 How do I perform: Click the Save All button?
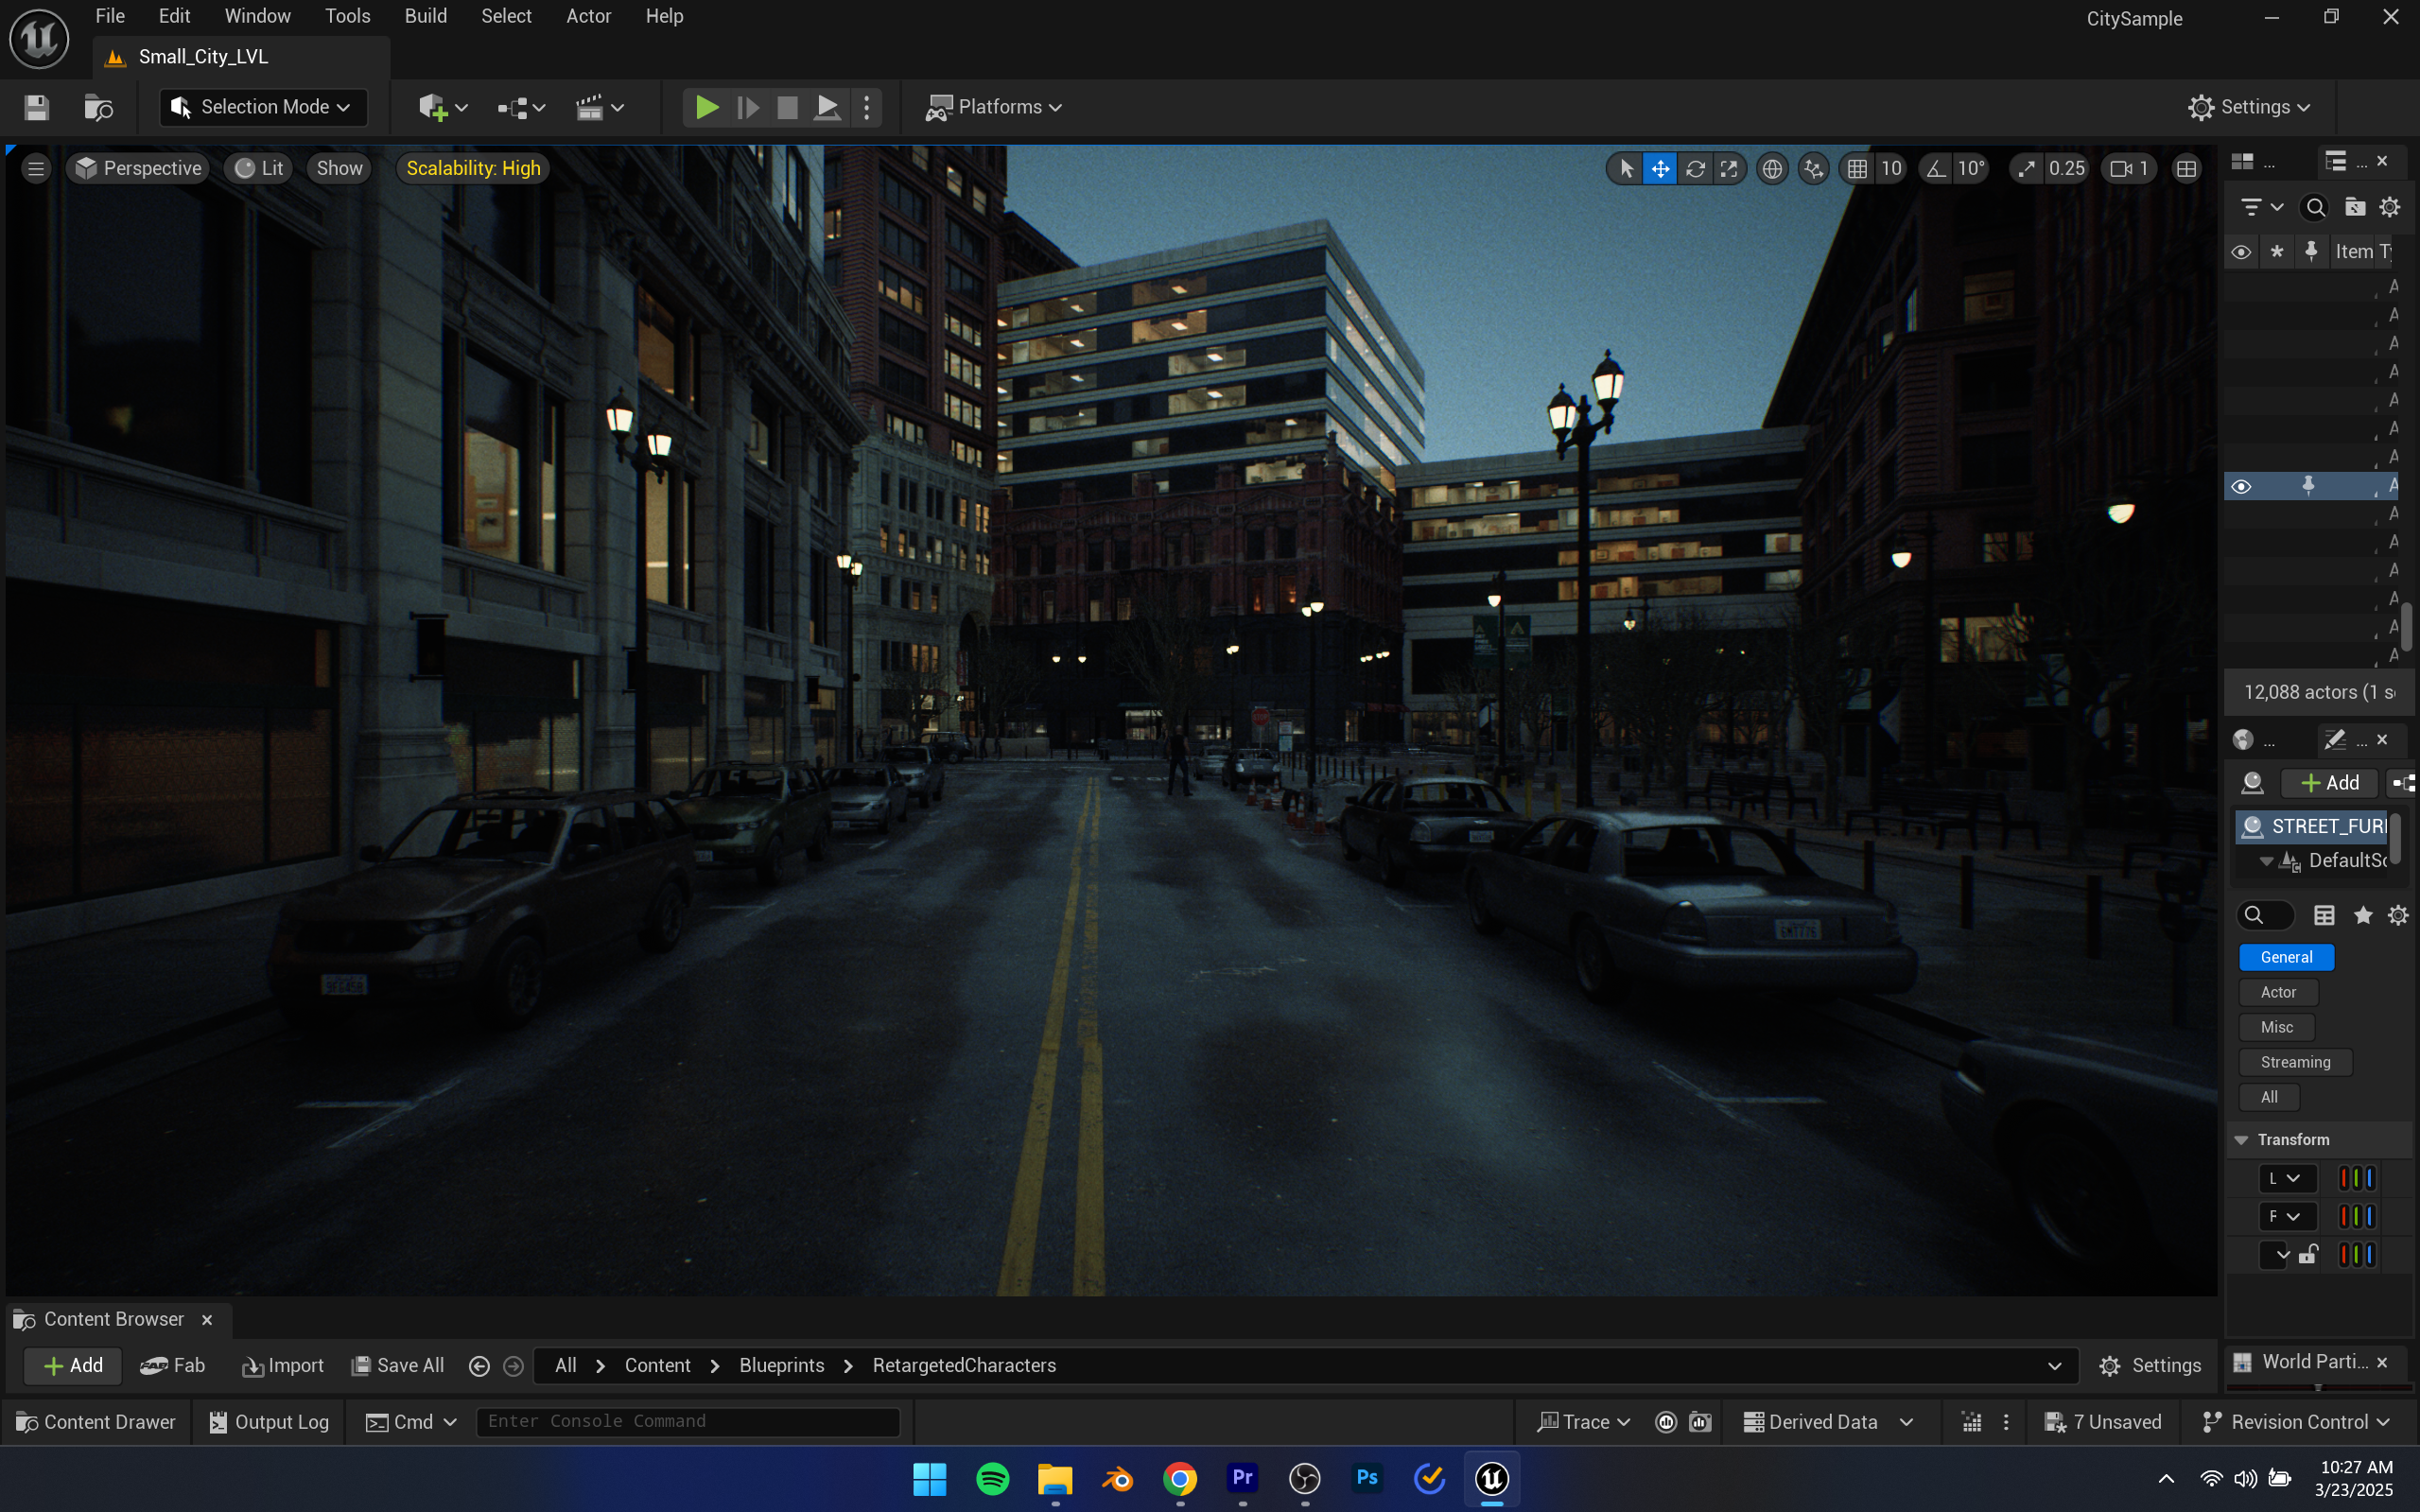pos(398,1366)
